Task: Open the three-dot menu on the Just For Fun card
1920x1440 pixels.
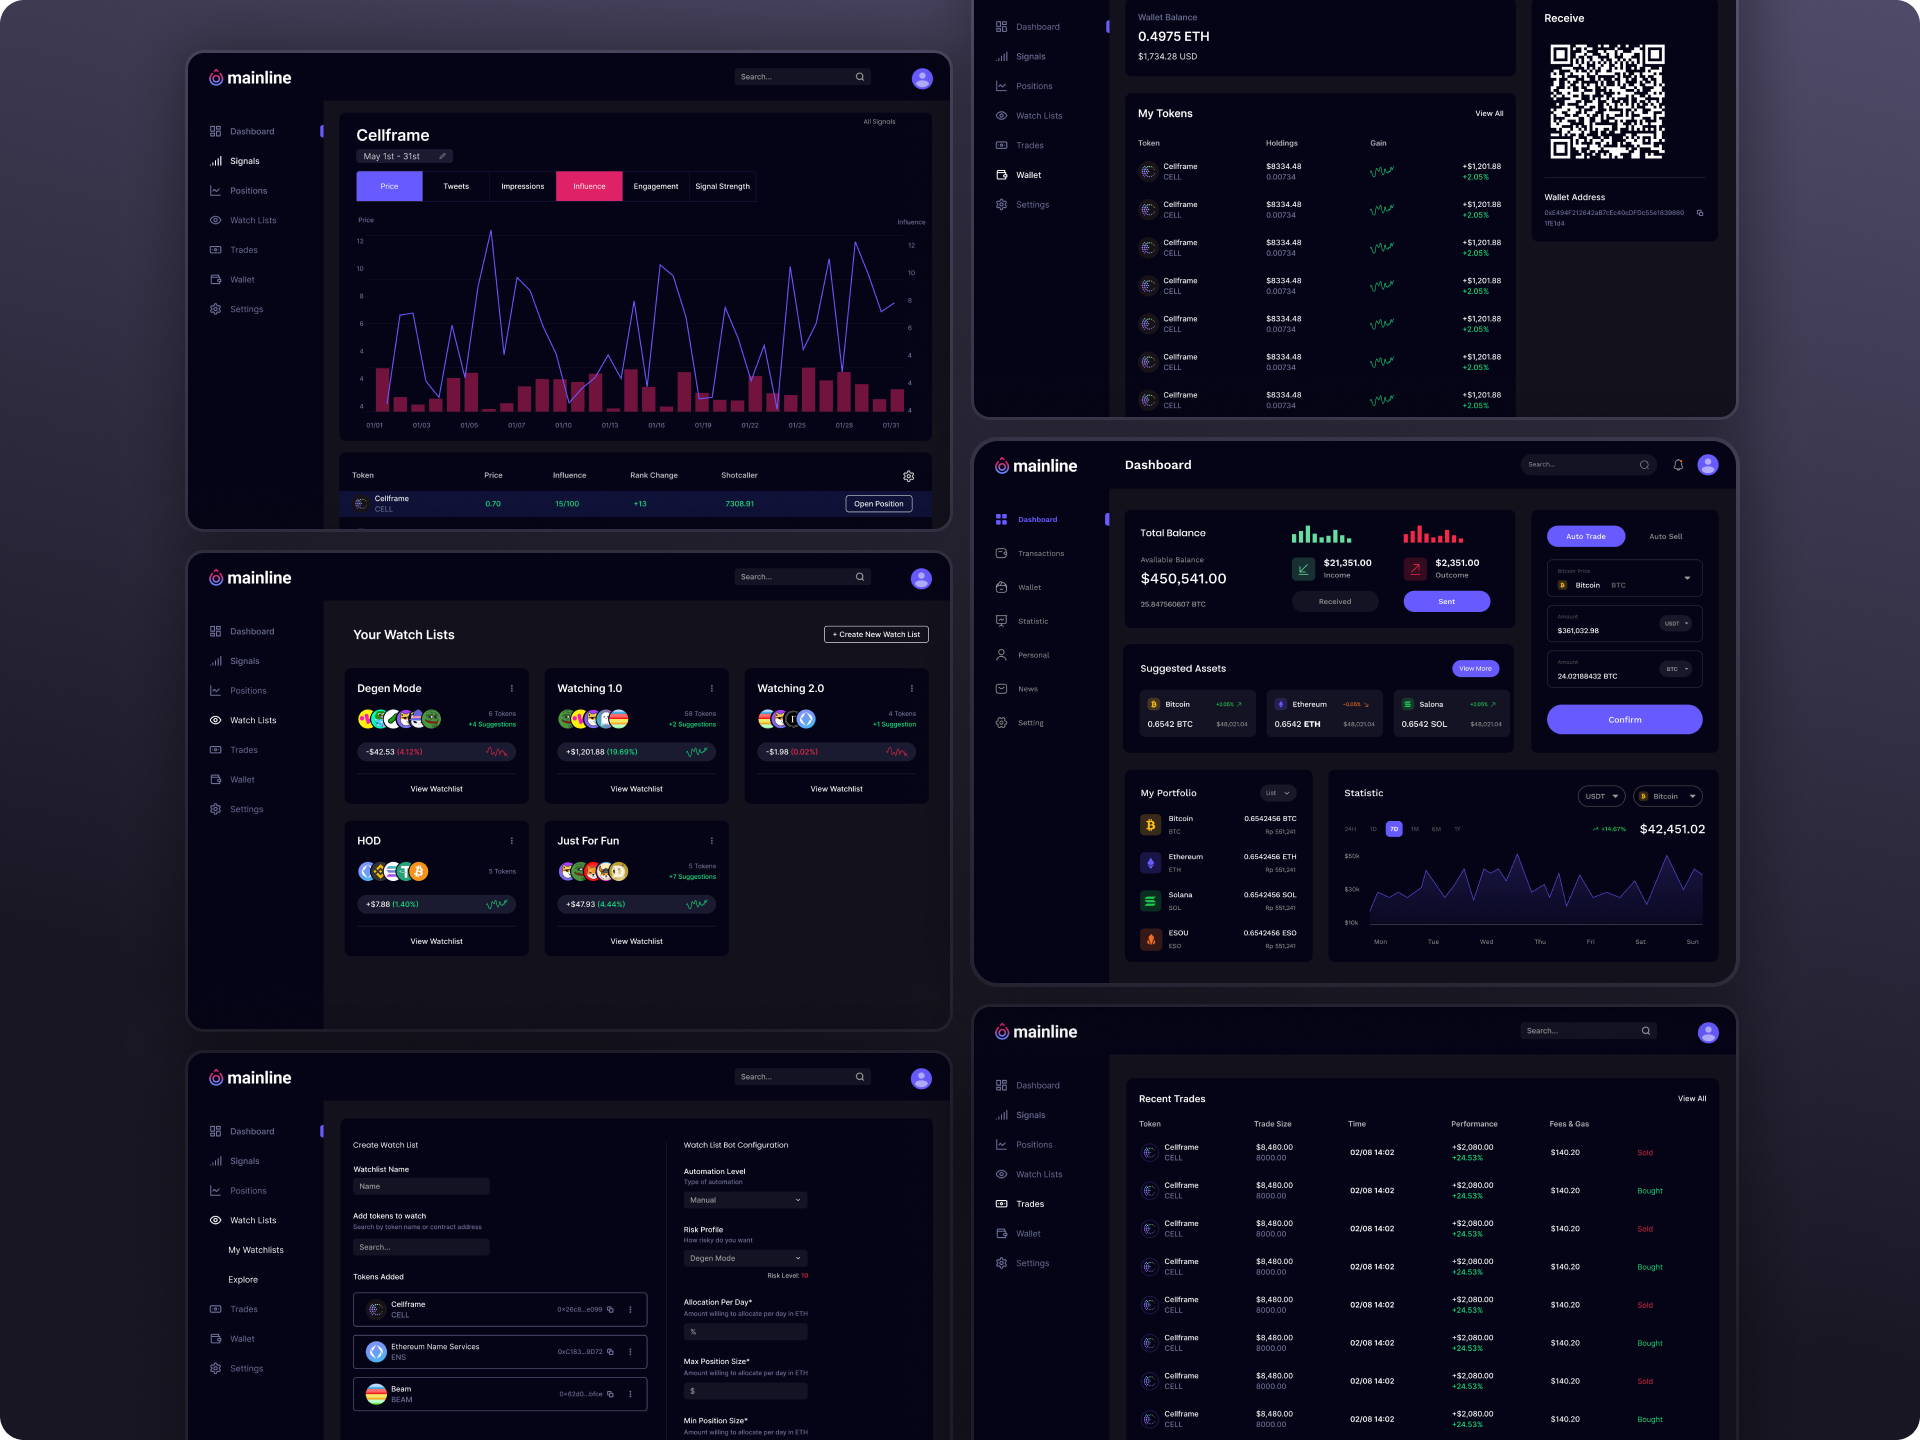Action: [x=712, y=841]
